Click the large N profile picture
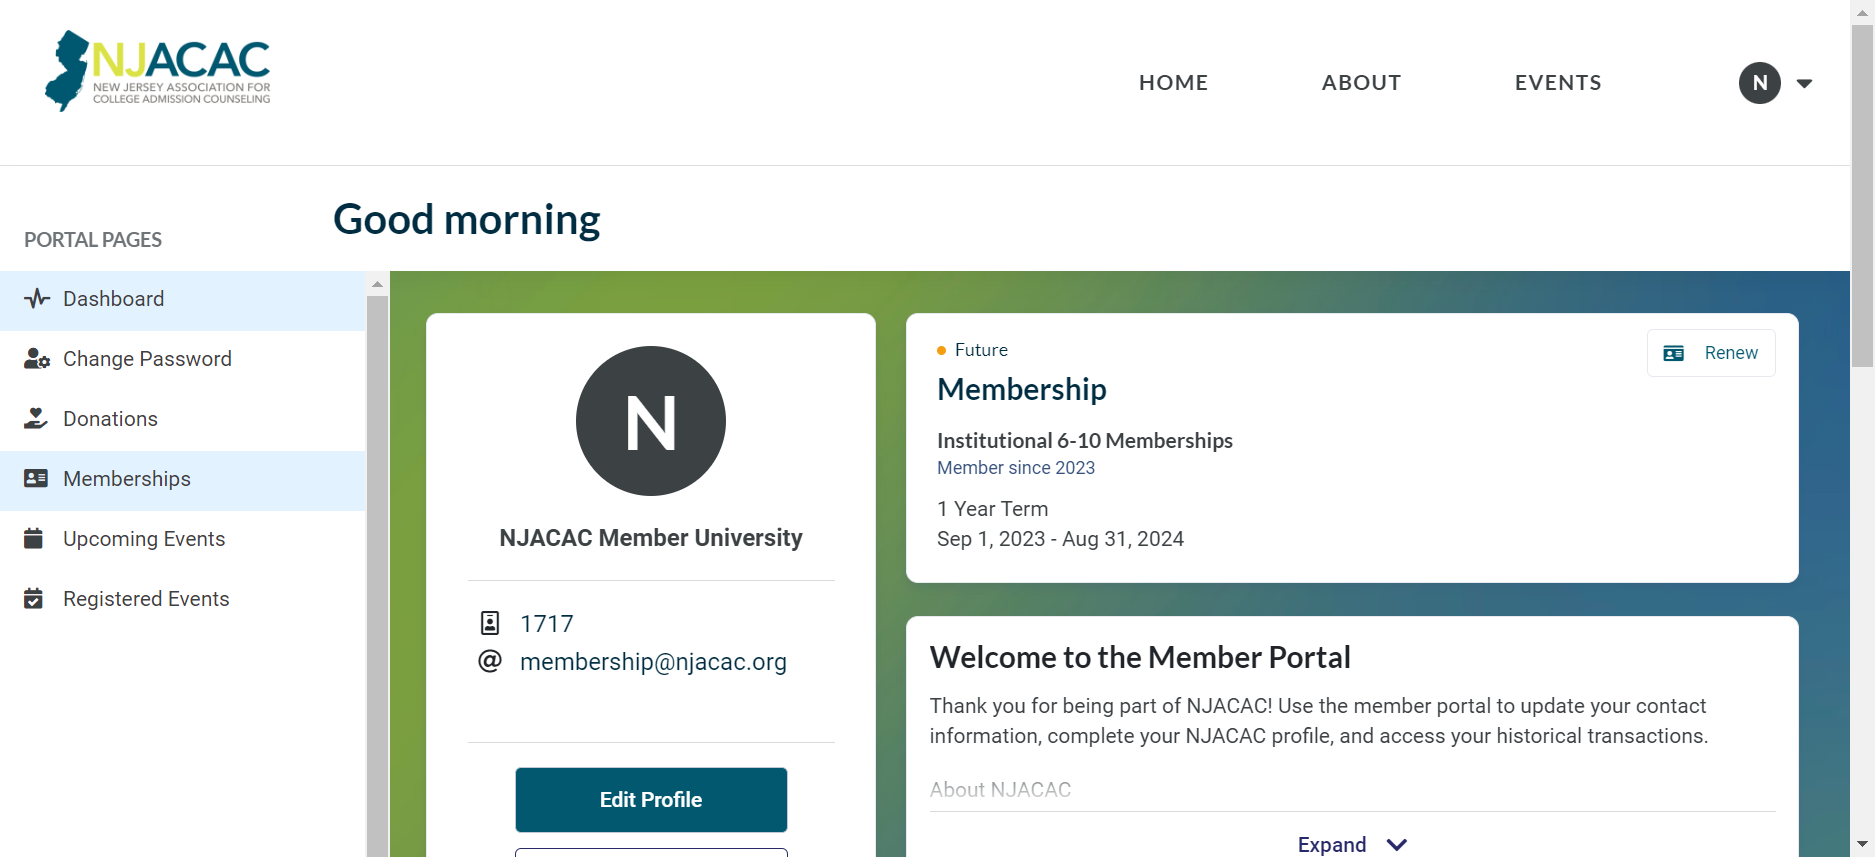The height and width of the screenshot is (857, 1875). pyautogui.click(x=651, y=421)
